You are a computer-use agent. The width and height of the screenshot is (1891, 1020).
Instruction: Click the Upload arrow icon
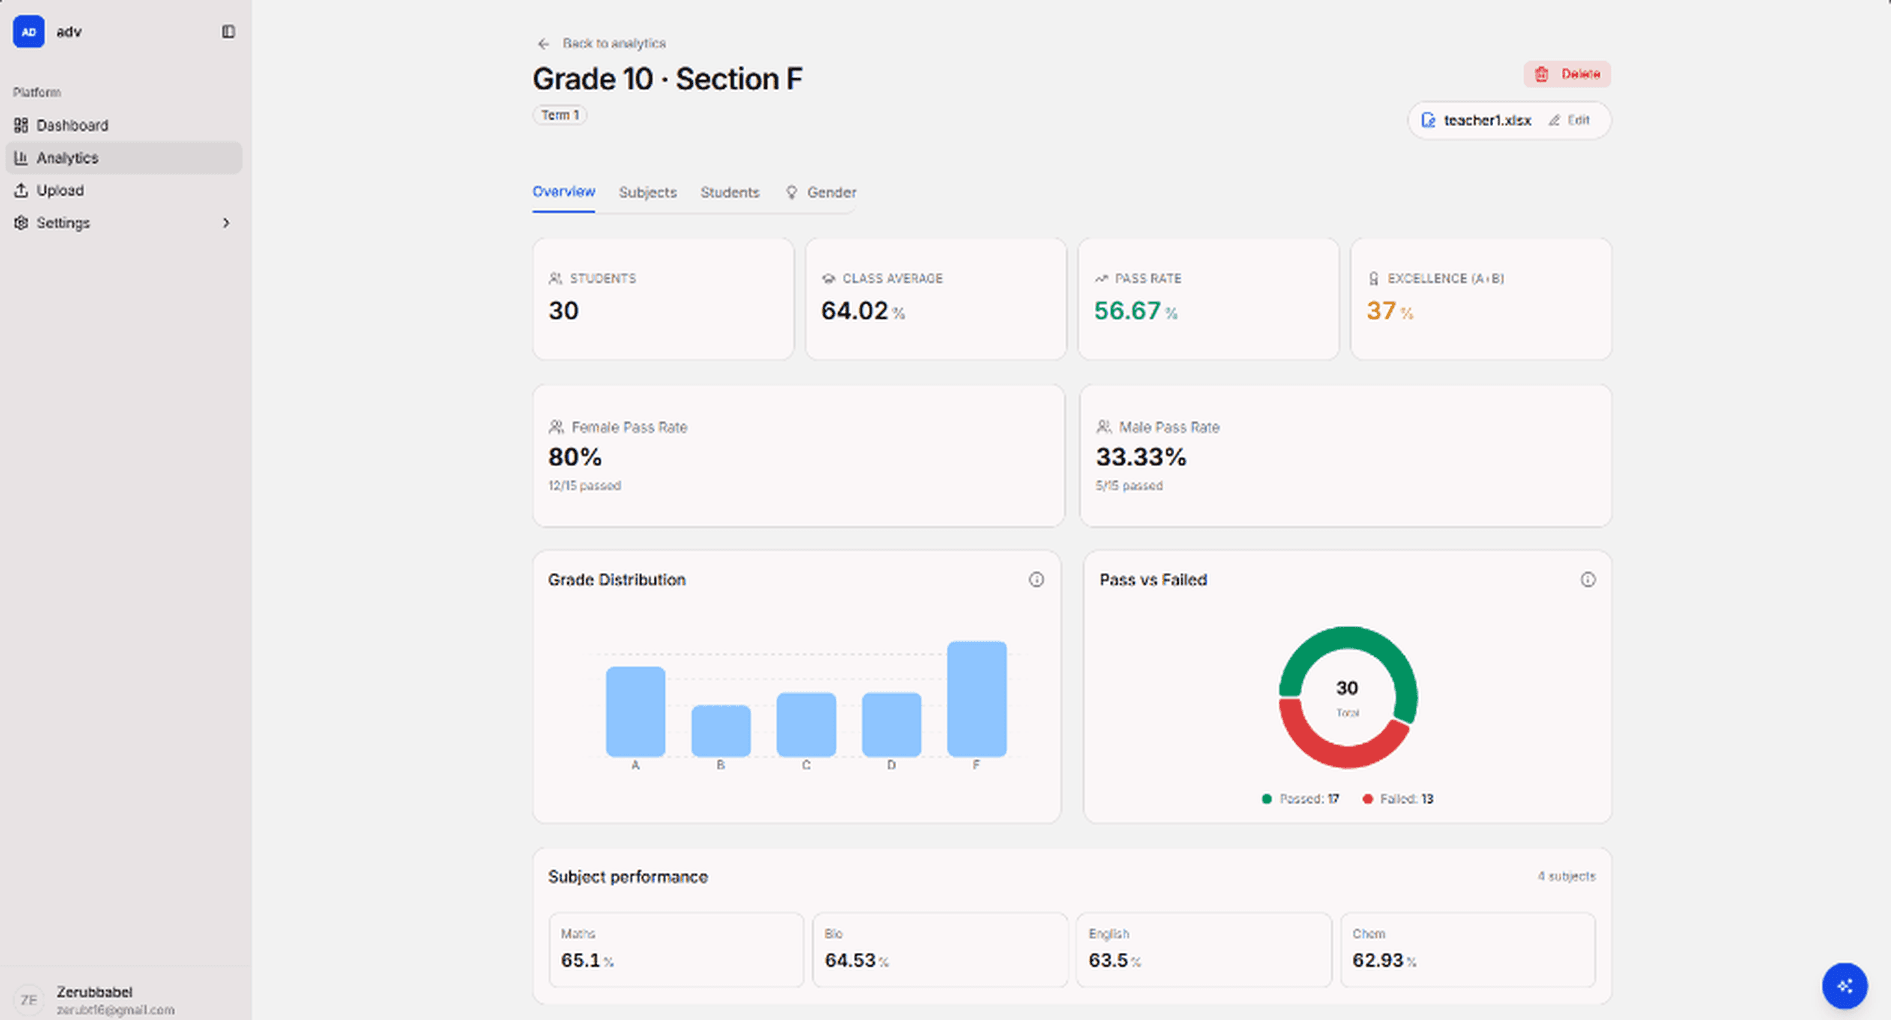21,190
